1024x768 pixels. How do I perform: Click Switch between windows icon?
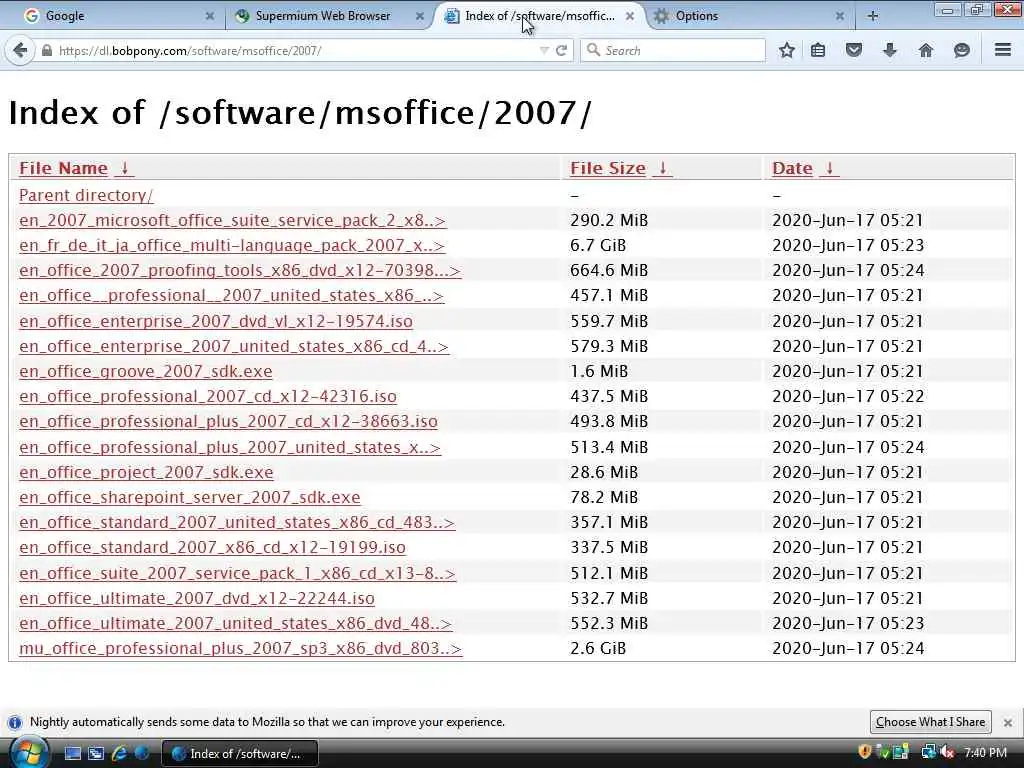96,754
